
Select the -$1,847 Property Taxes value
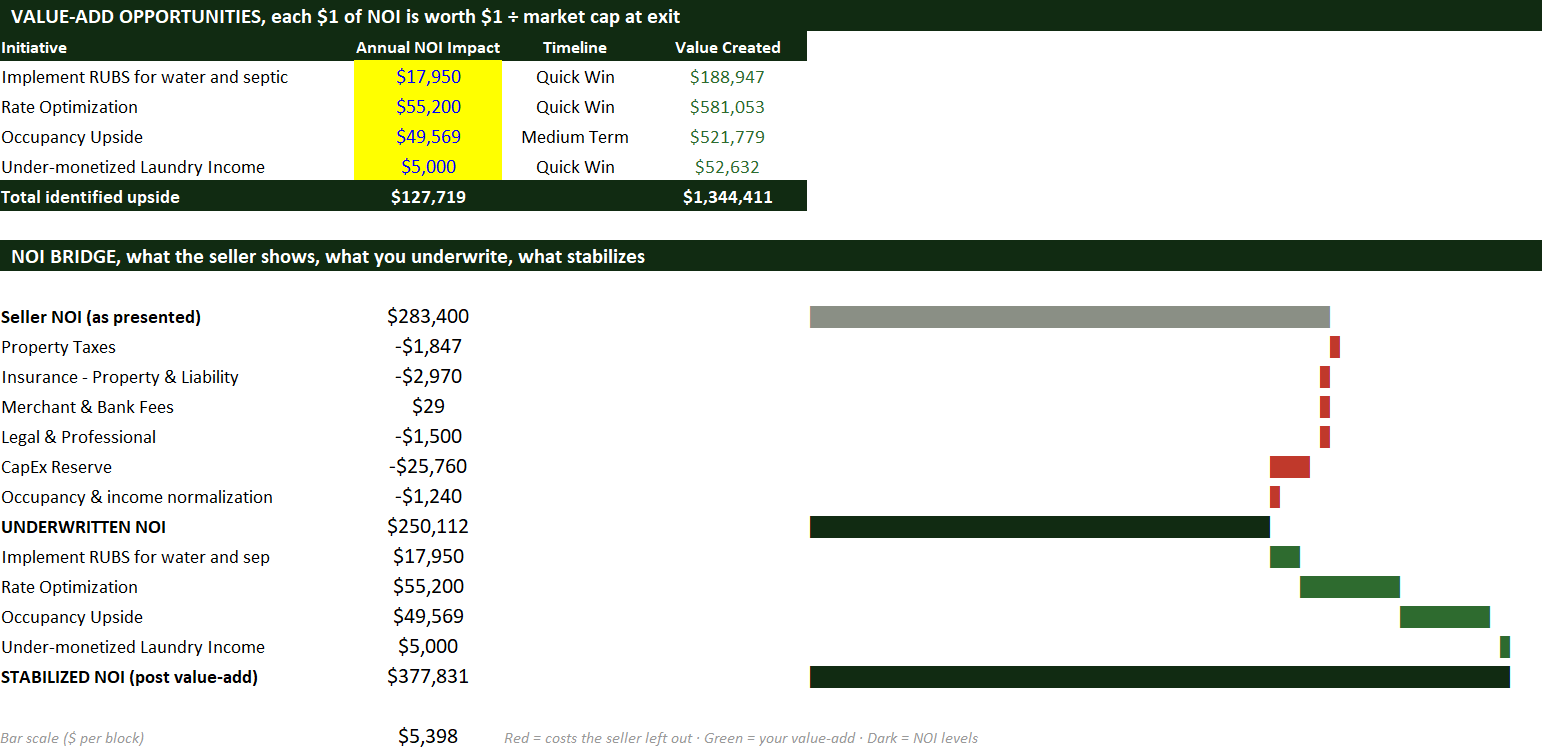click(428, 347)
